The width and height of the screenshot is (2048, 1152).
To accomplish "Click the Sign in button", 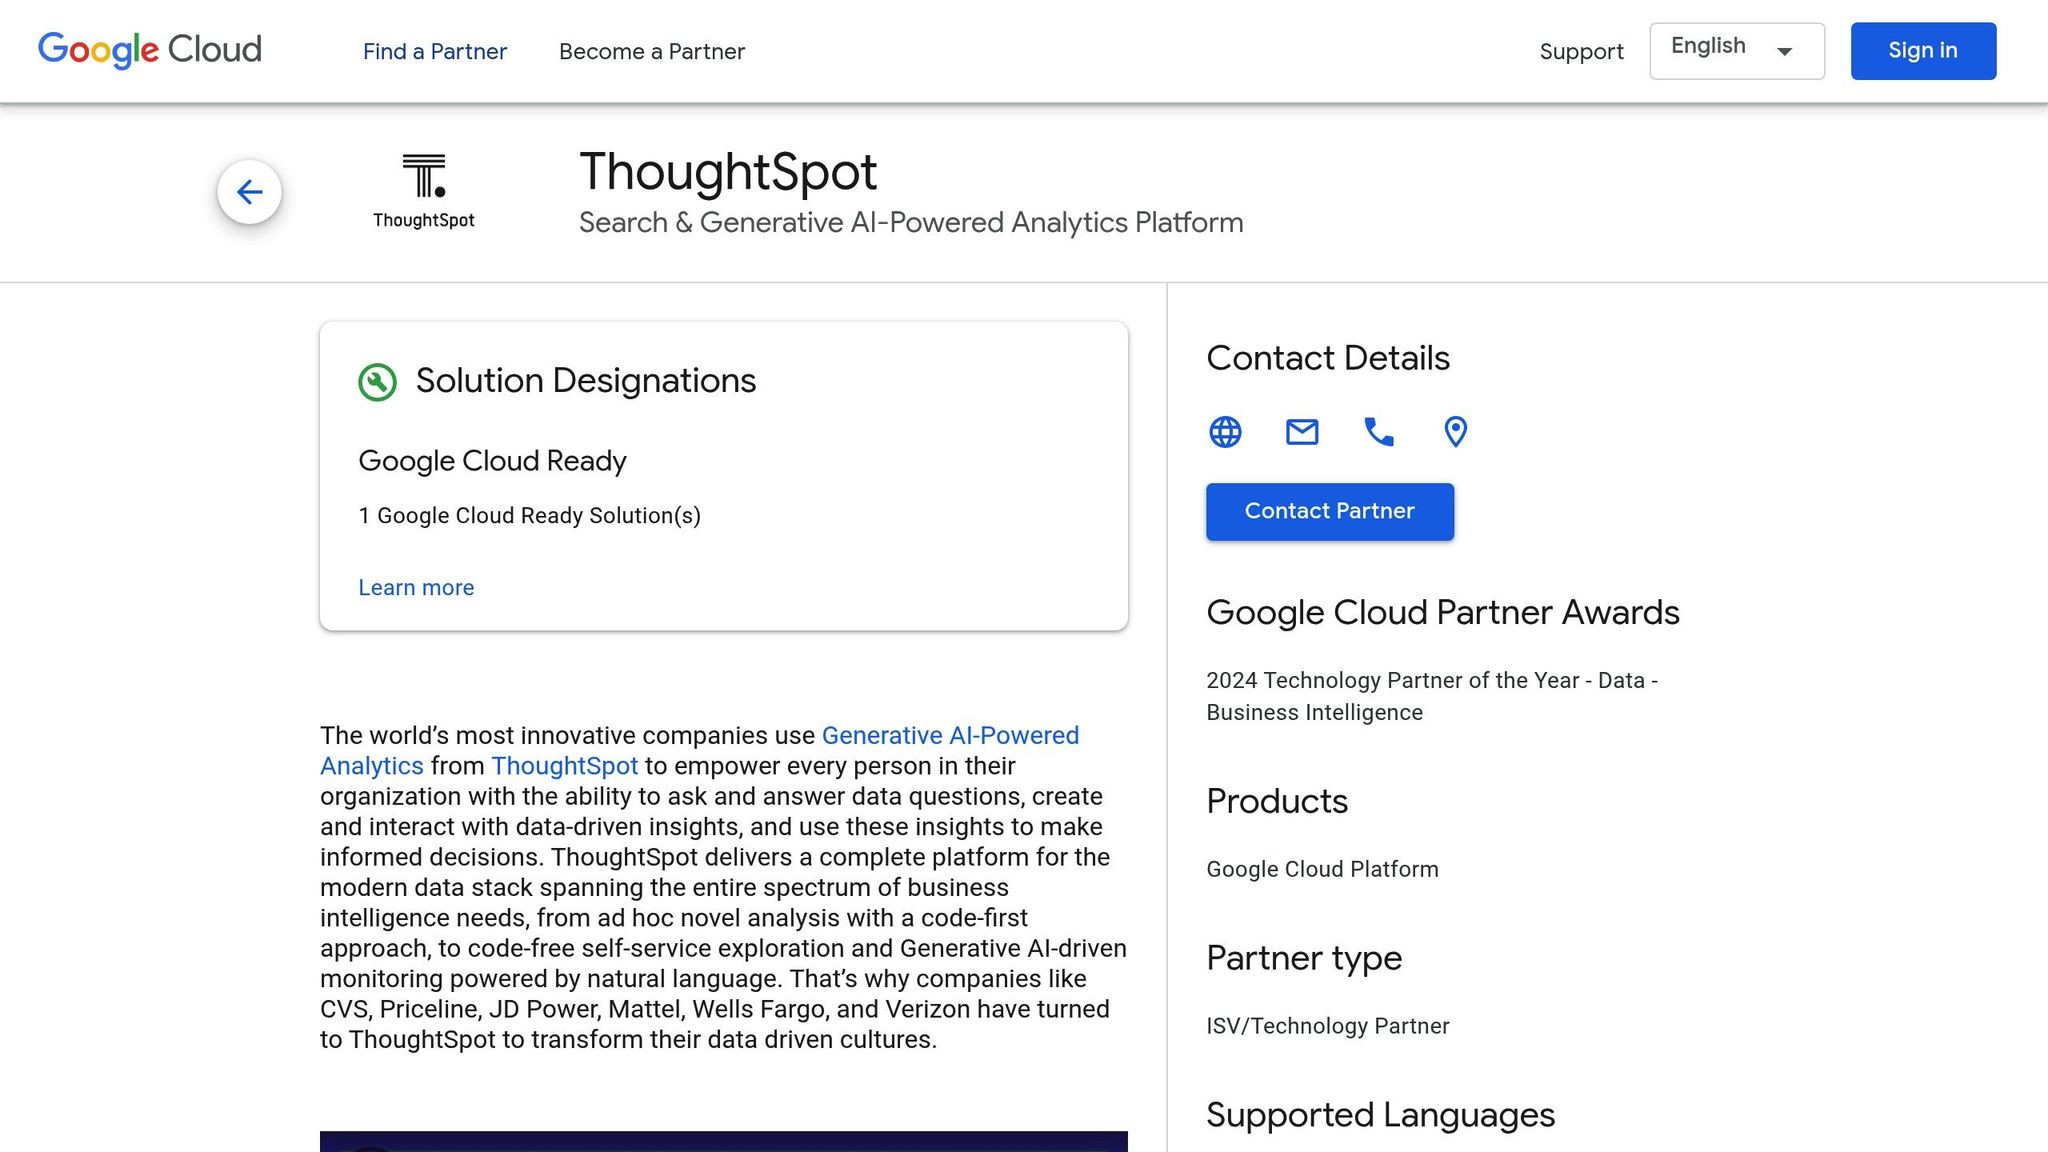I will (1922, 50).
